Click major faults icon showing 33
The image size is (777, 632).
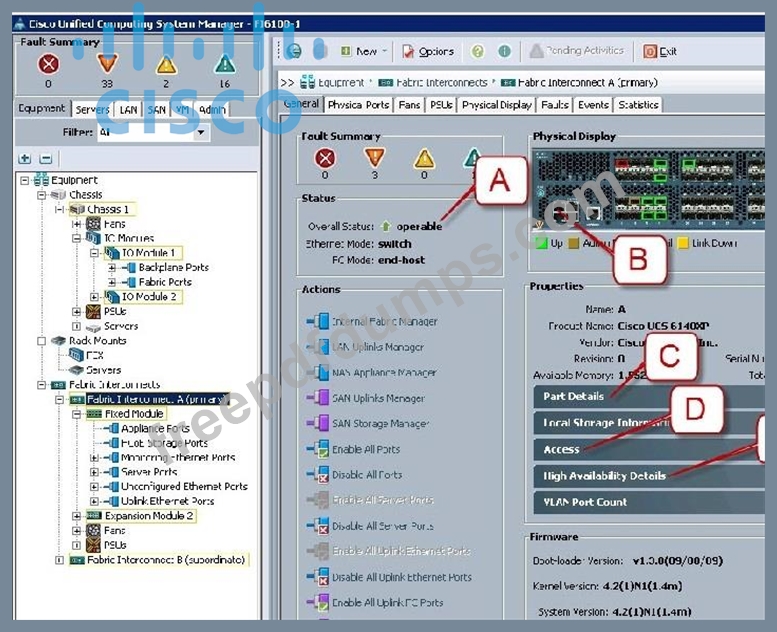point(107,64)
